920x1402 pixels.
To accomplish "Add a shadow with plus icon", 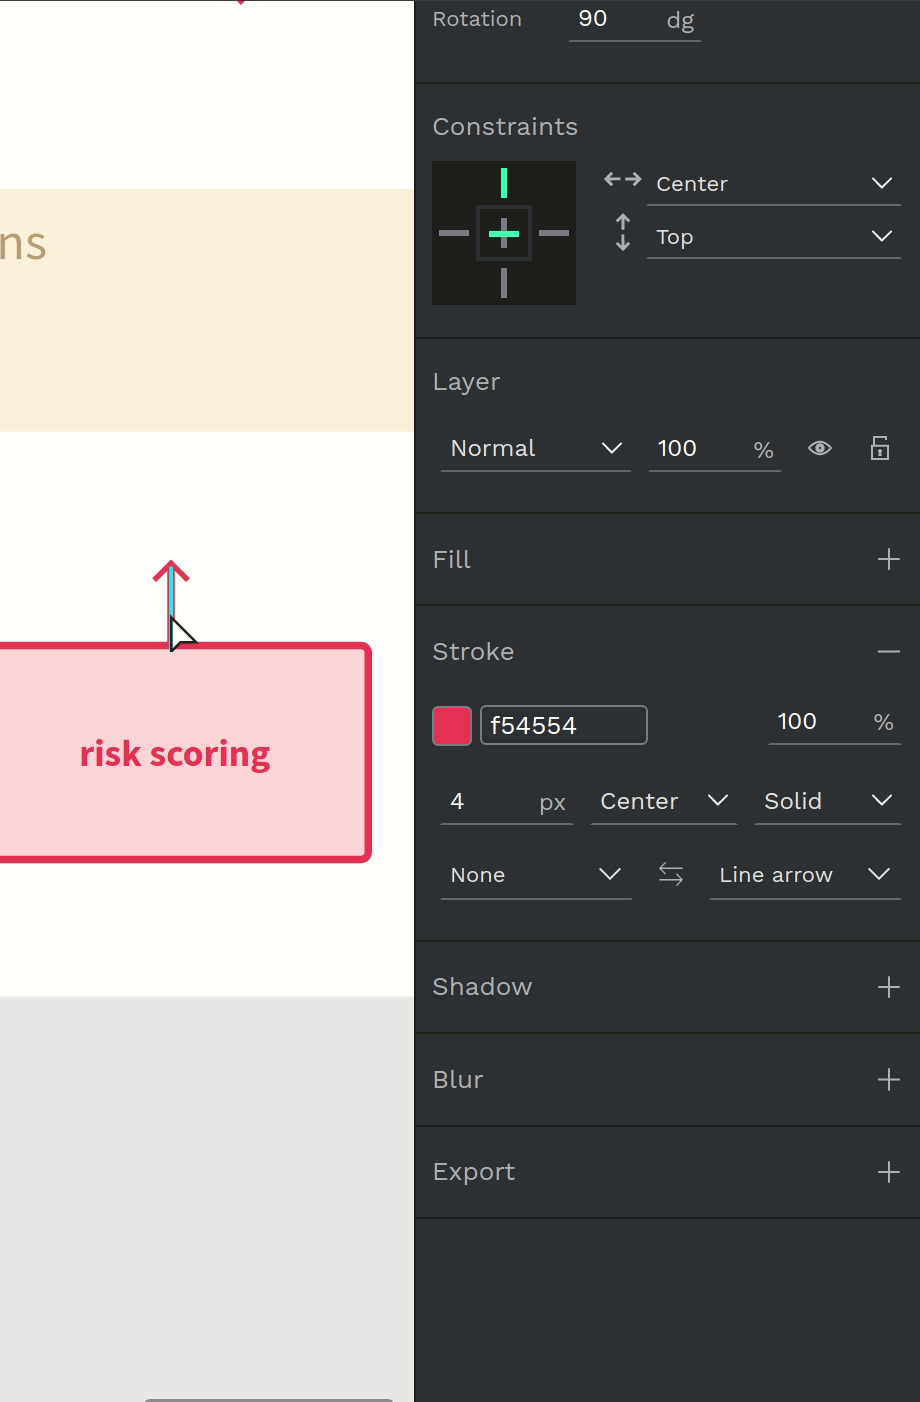I will click(x=888, y=987).
